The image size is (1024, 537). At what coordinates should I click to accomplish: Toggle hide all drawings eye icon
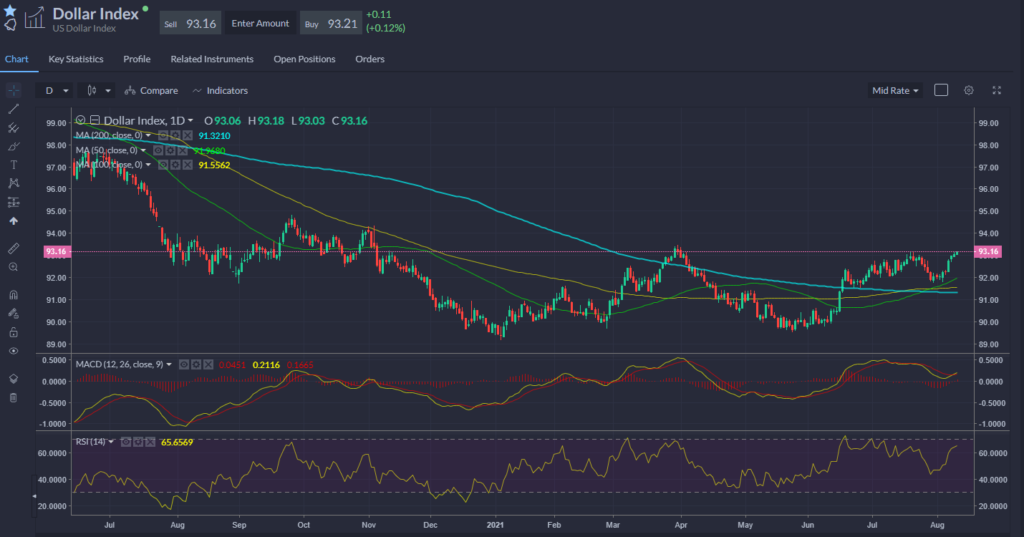coord(14,351)
